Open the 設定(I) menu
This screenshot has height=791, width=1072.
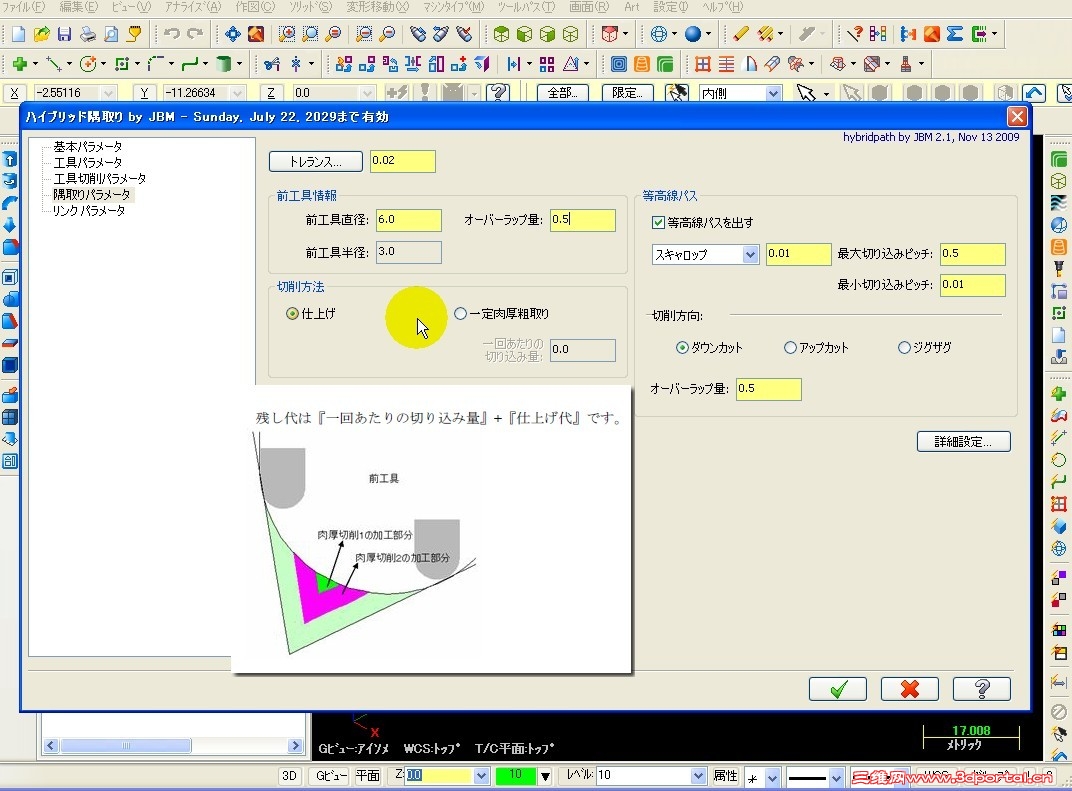[x=670, y=7]
